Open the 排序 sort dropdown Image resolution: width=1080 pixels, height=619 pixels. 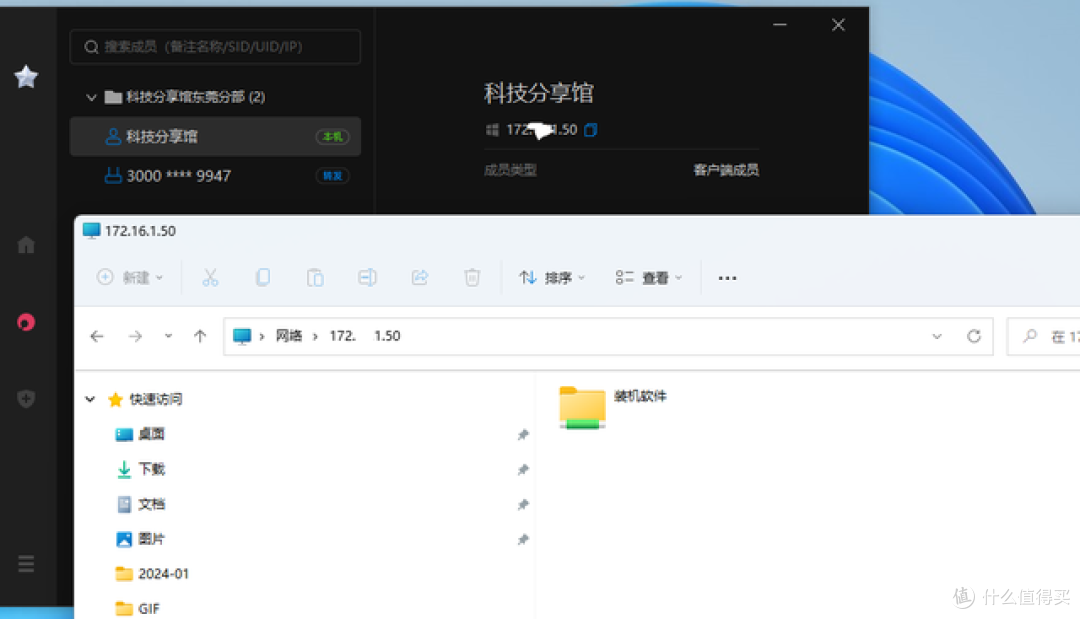(x=552, y=277)
